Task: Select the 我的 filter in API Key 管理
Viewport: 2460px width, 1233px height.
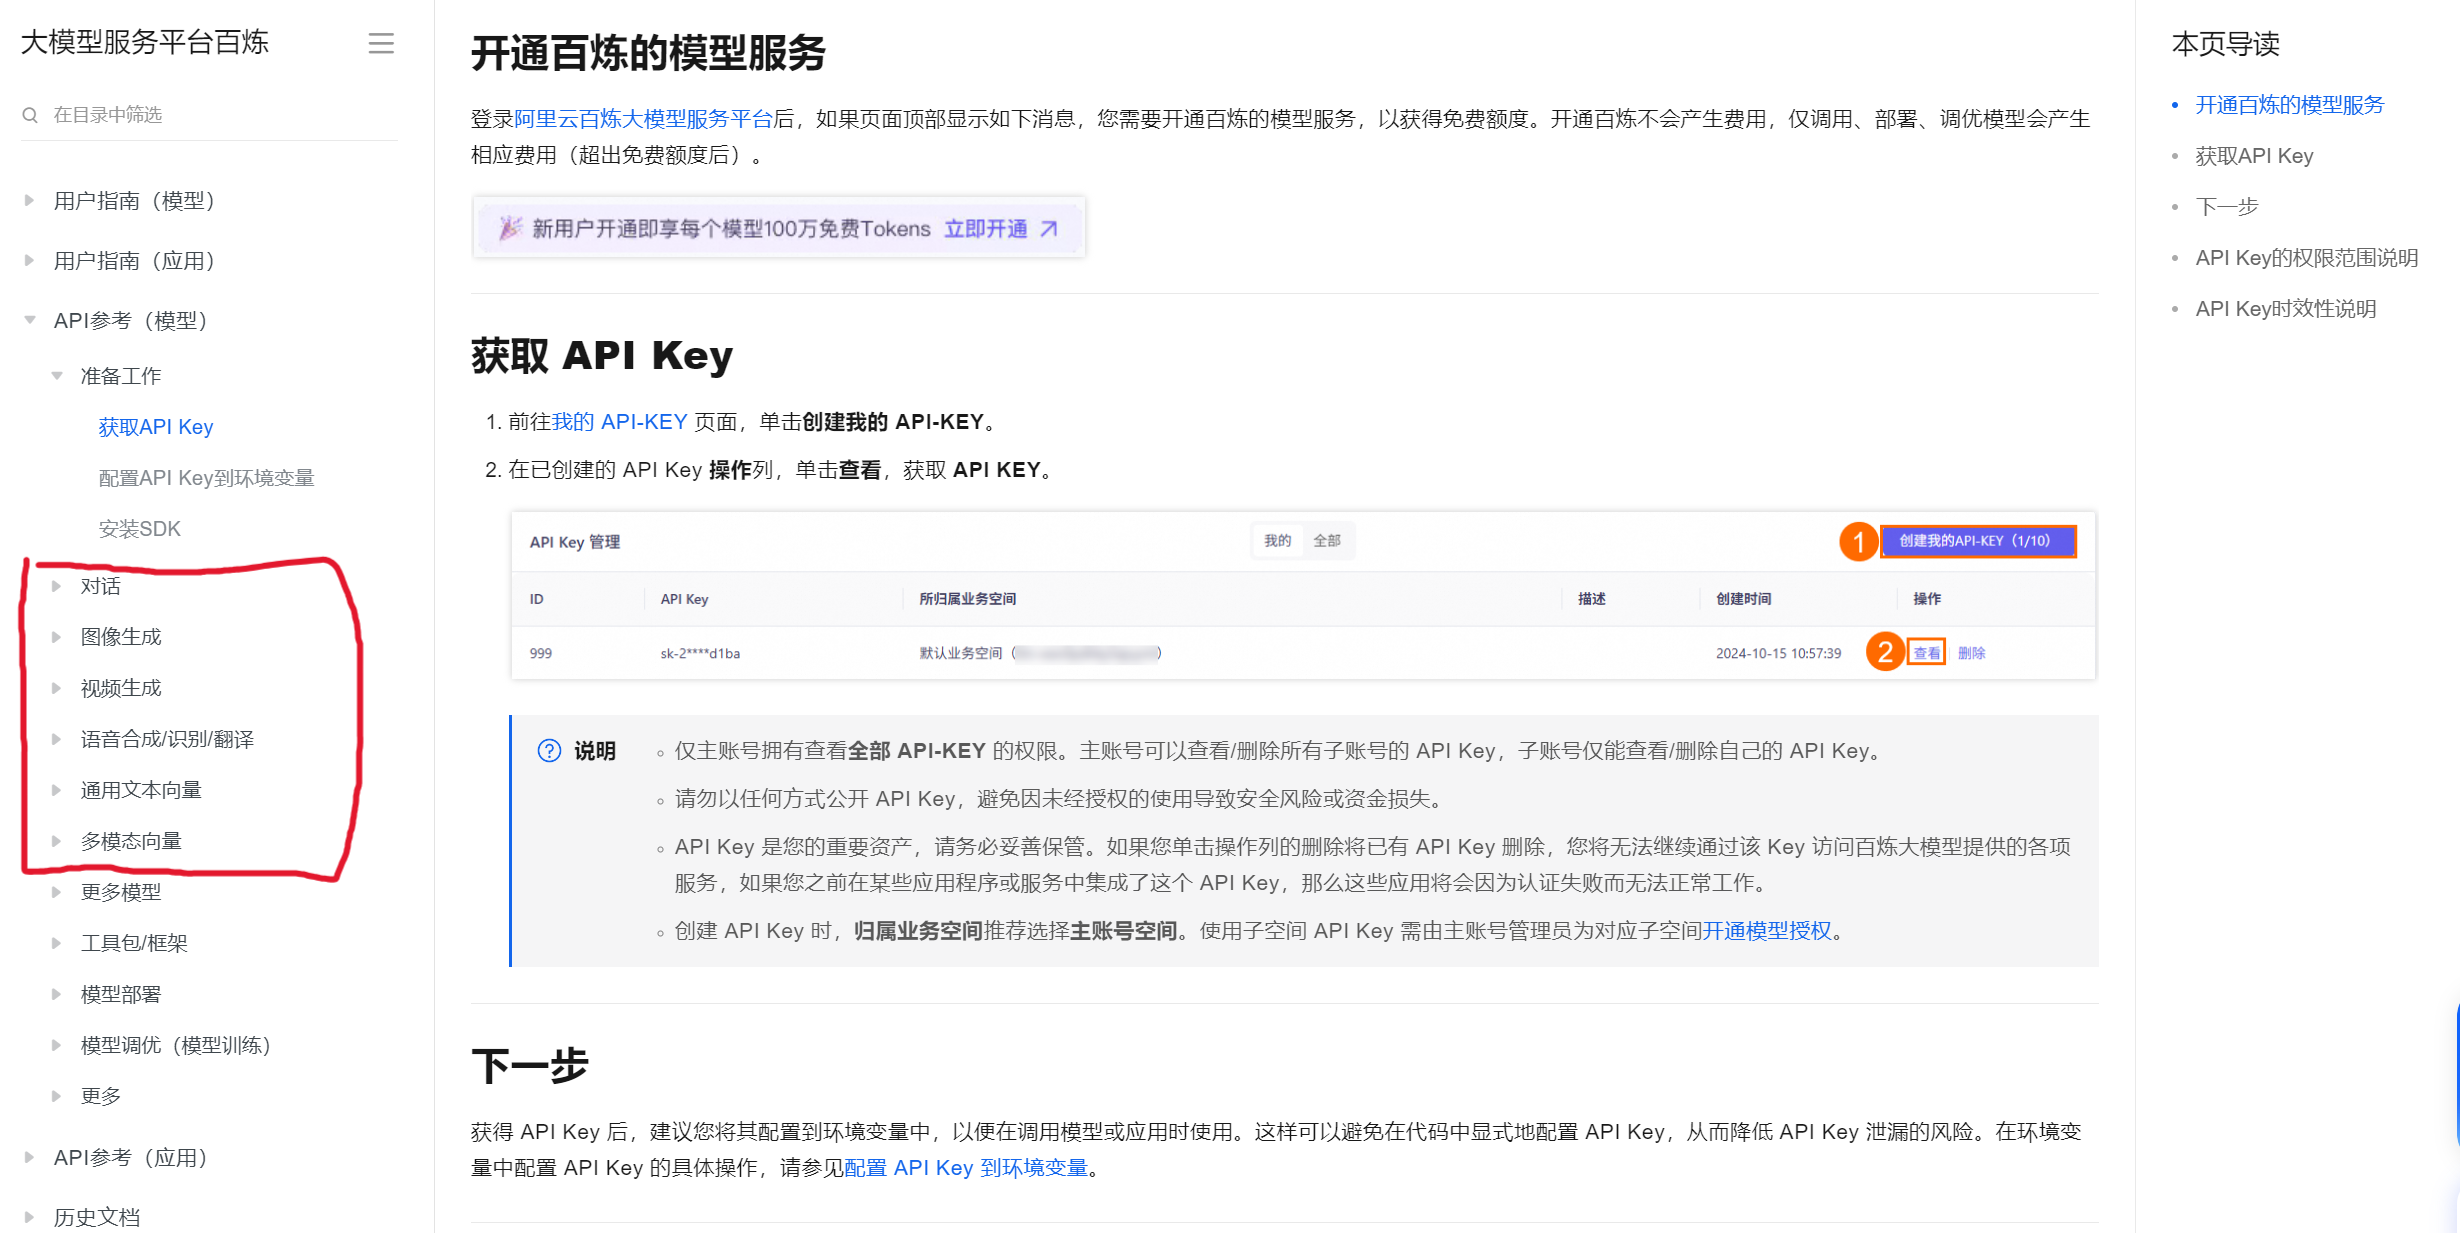Action: tap(1278, 539)
